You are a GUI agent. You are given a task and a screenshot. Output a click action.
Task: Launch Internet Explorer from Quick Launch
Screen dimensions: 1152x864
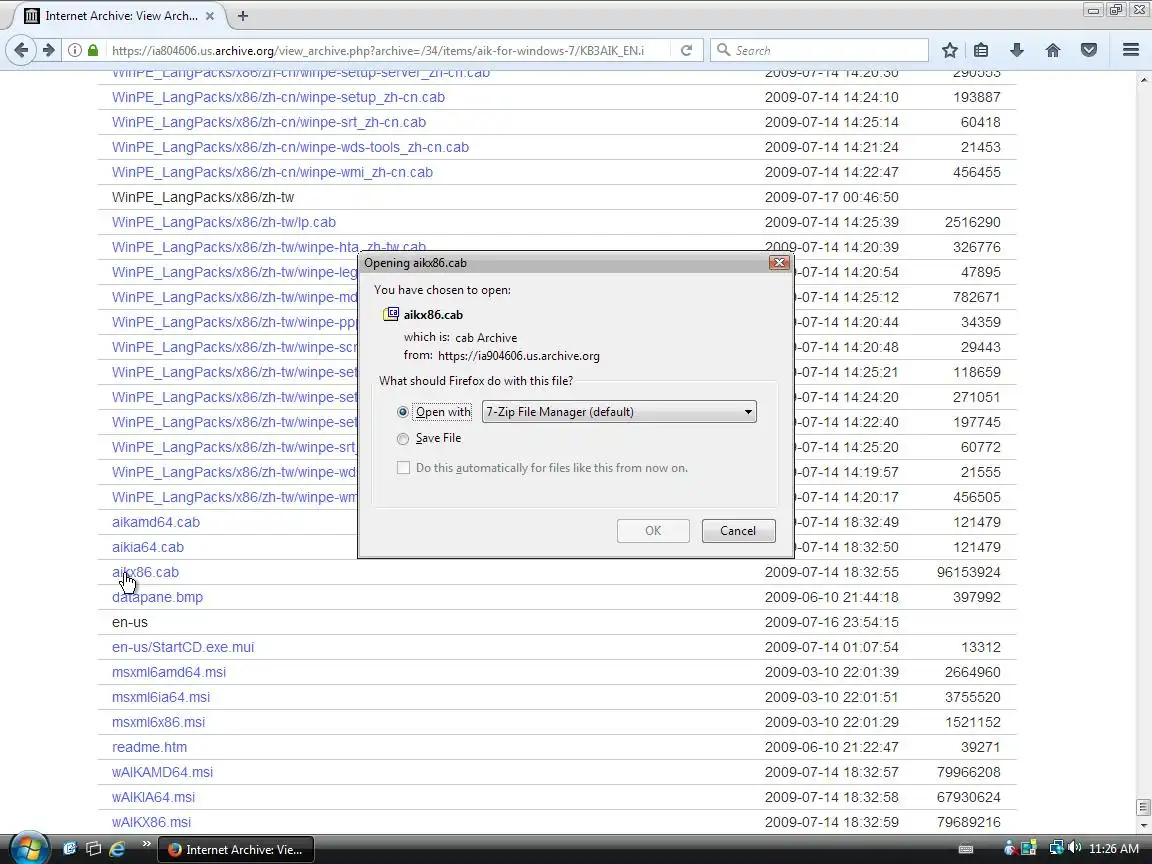point(117,849)
